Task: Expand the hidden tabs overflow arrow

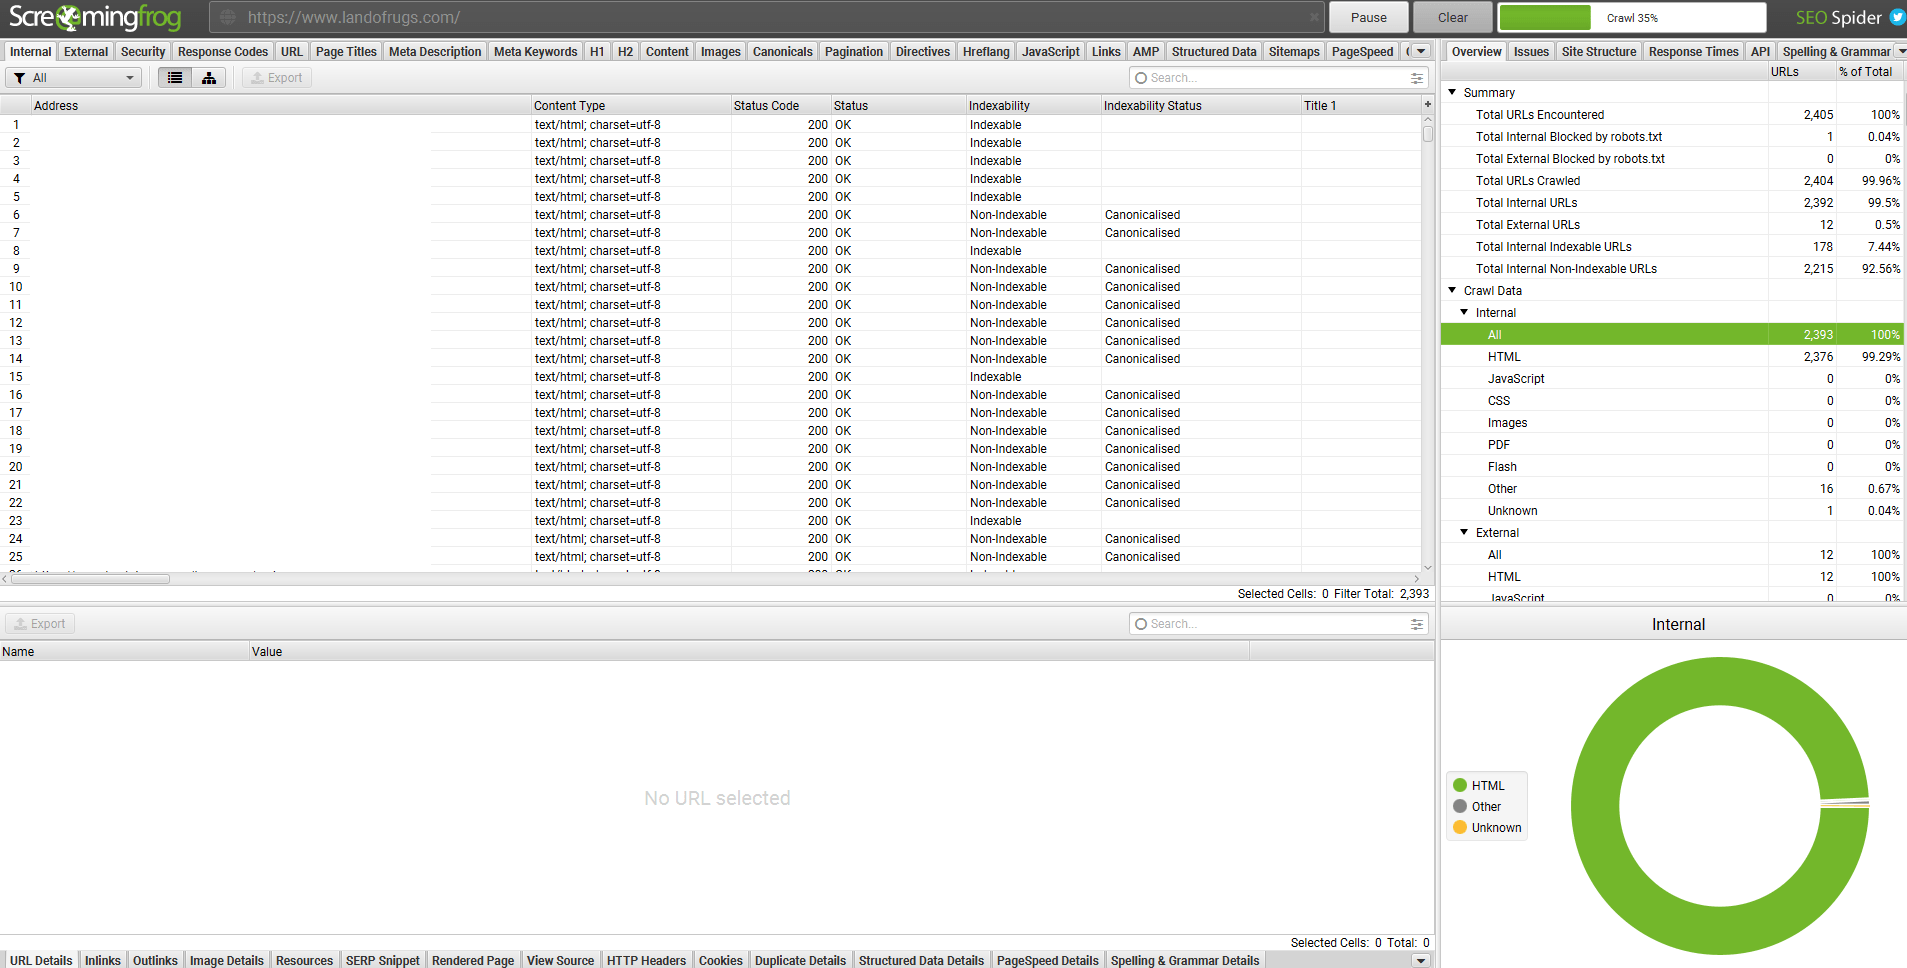Action: (x=1419, y=51)
